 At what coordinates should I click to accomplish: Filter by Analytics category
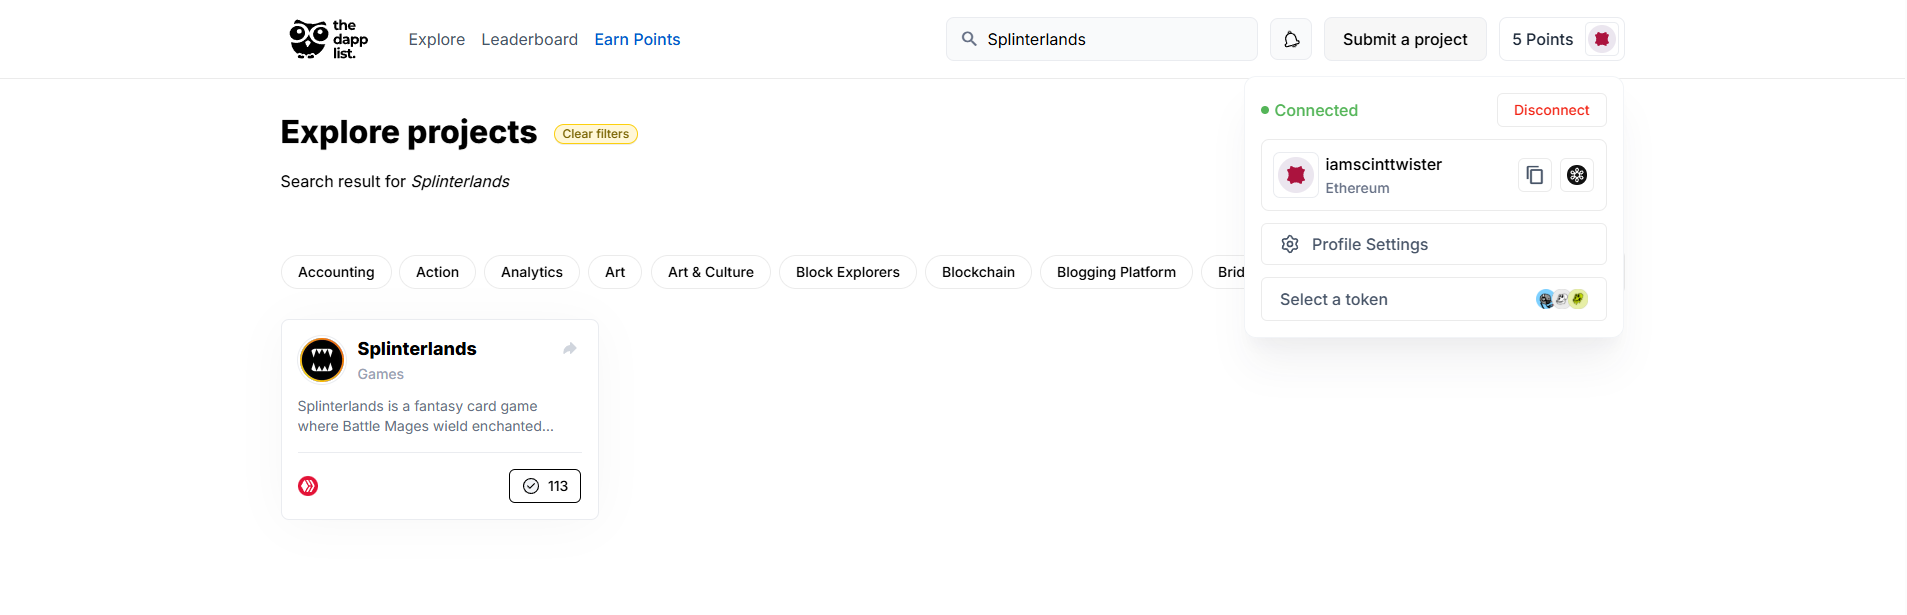pyautogui.click(x=532, y=272)
